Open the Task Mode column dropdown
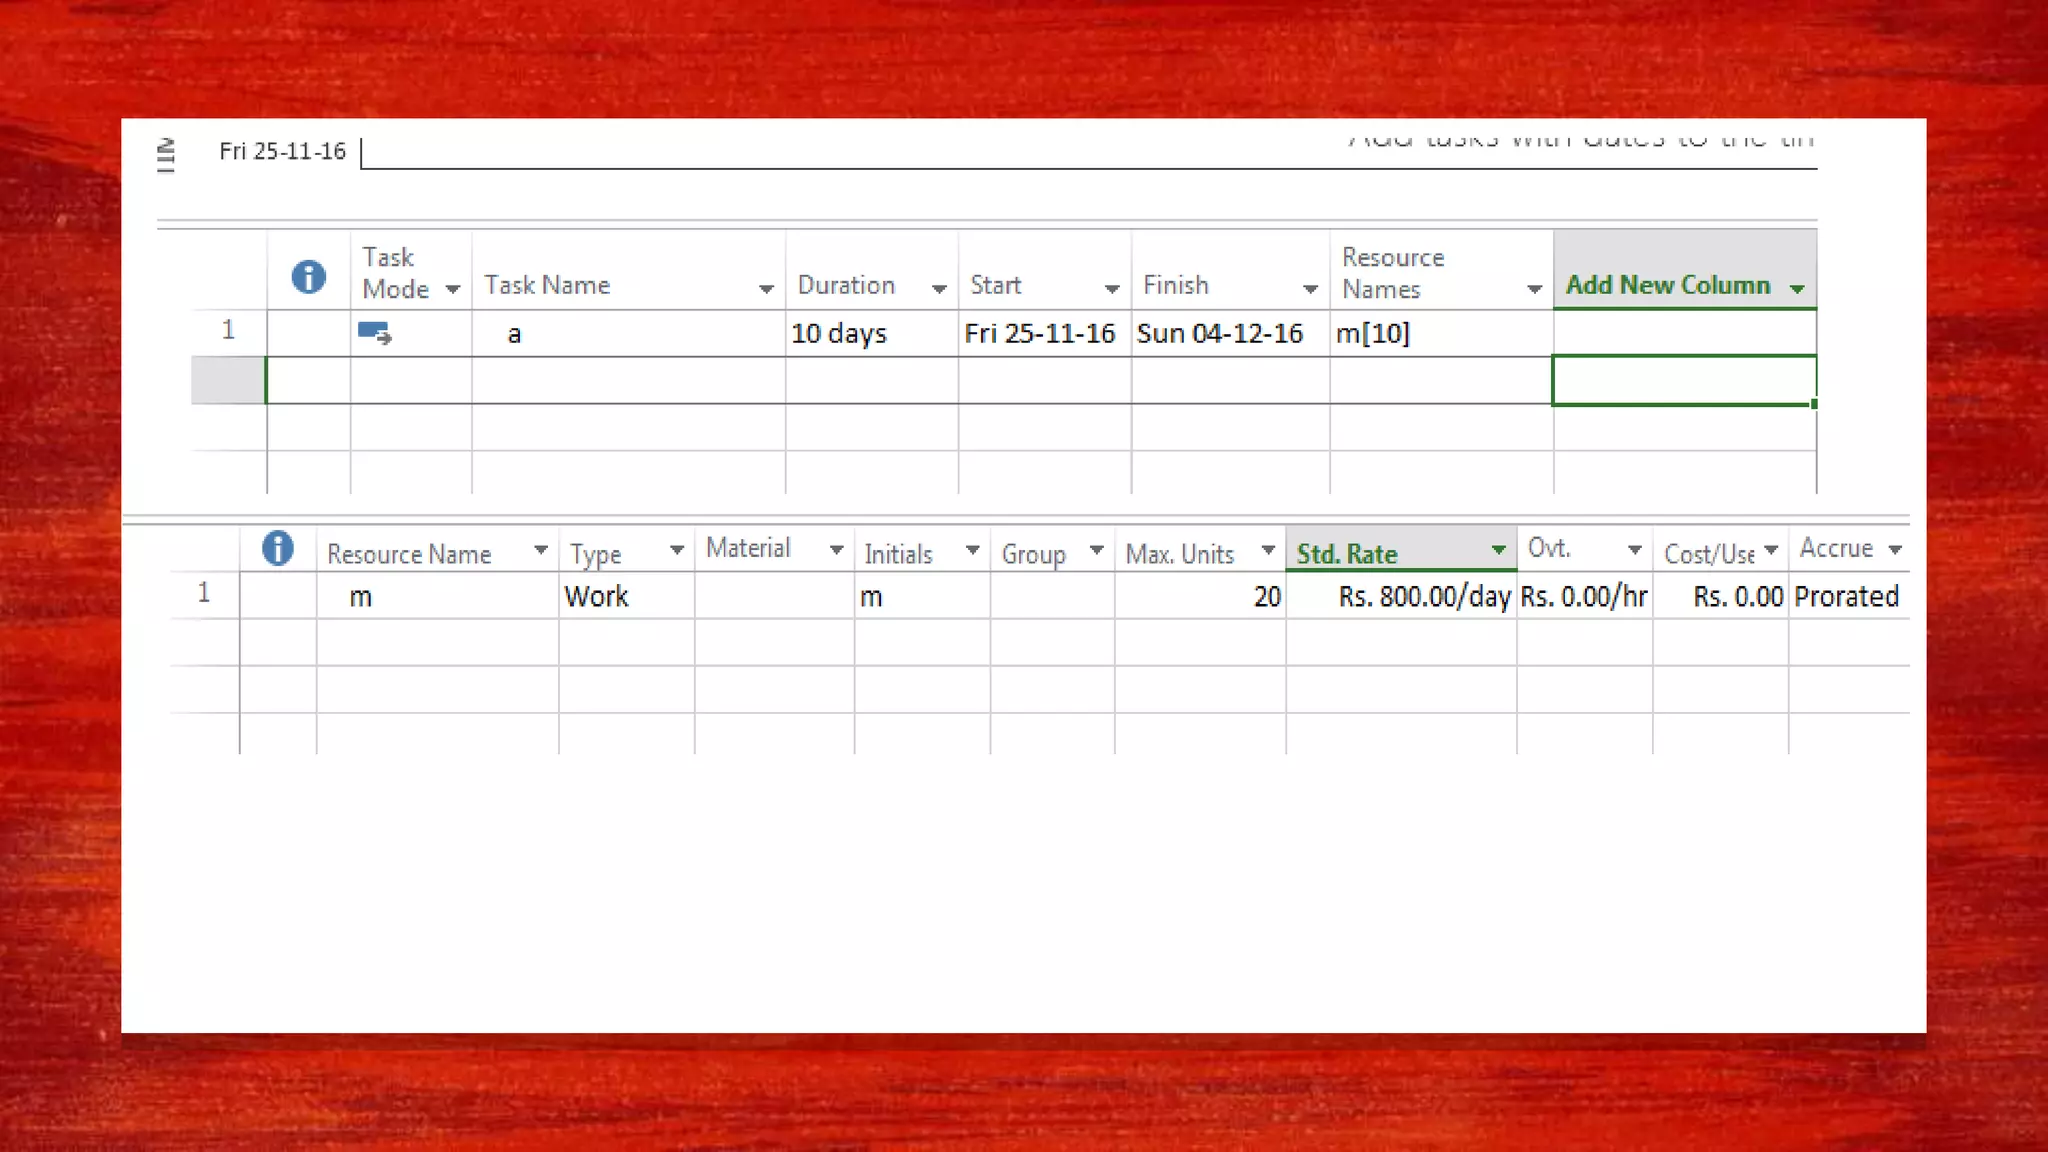This screenshot has height=1152, width=2048. click(452, 290)
